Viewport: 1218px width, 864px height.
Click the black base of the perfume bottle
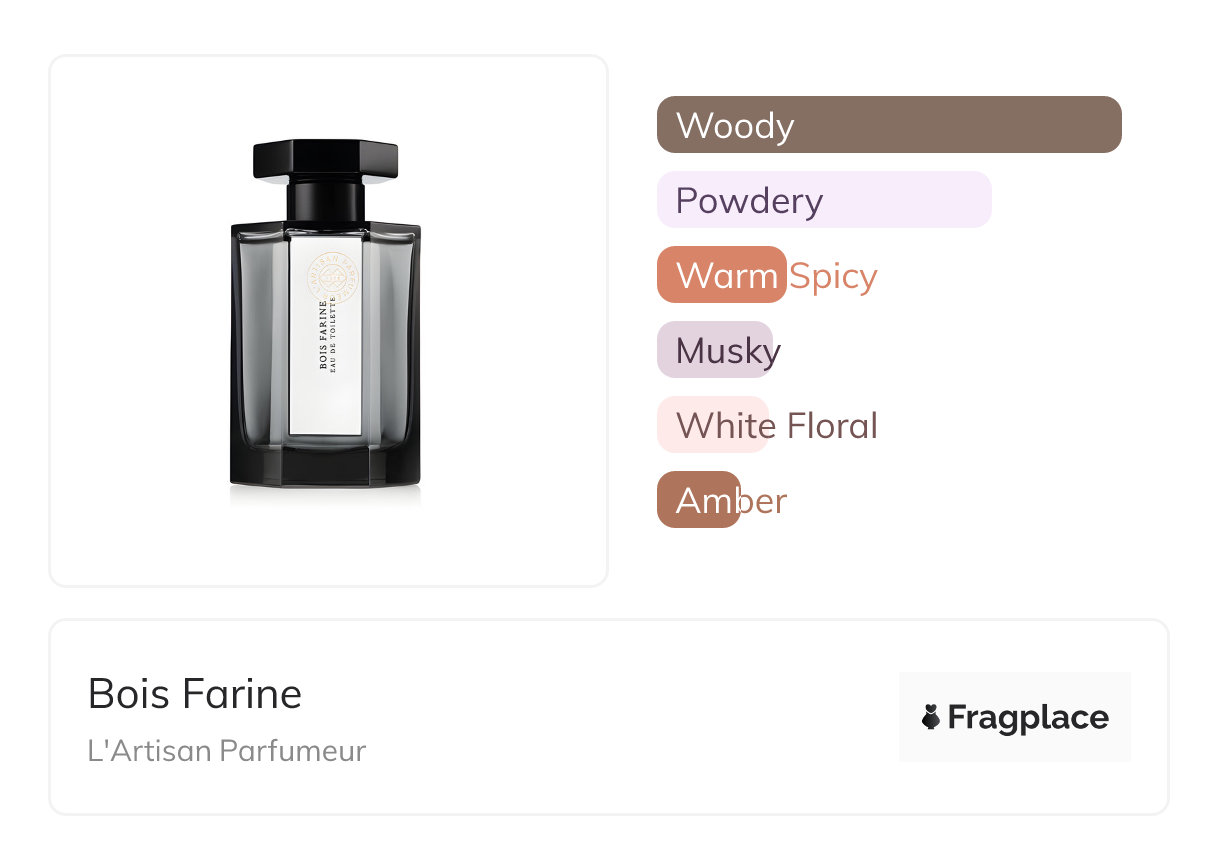[326, 470]
